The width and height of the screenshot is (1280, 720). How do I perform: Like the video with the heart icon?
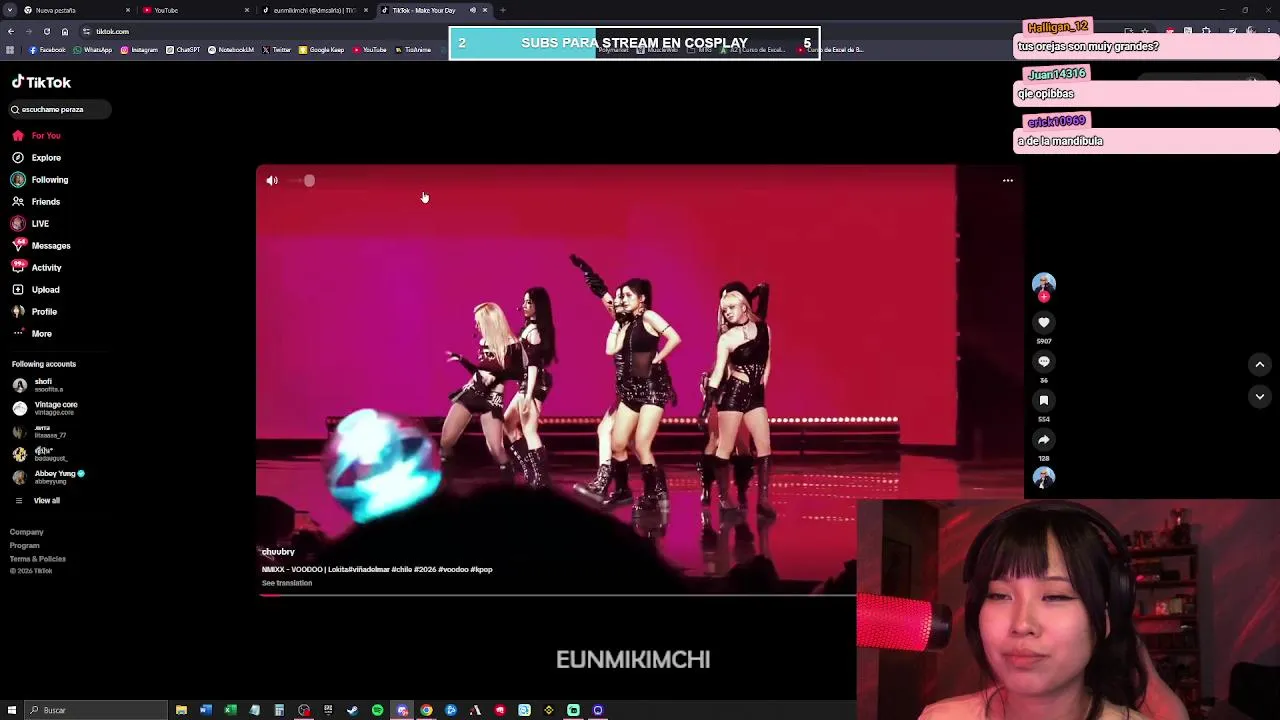[1044, 322]
